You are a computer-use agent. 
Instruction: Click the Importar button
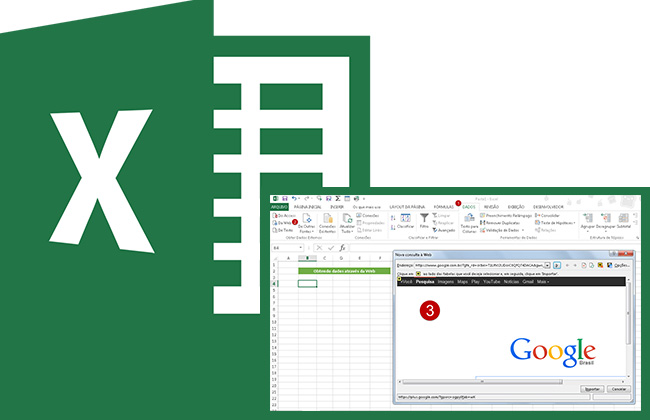(x=592, y=389)
